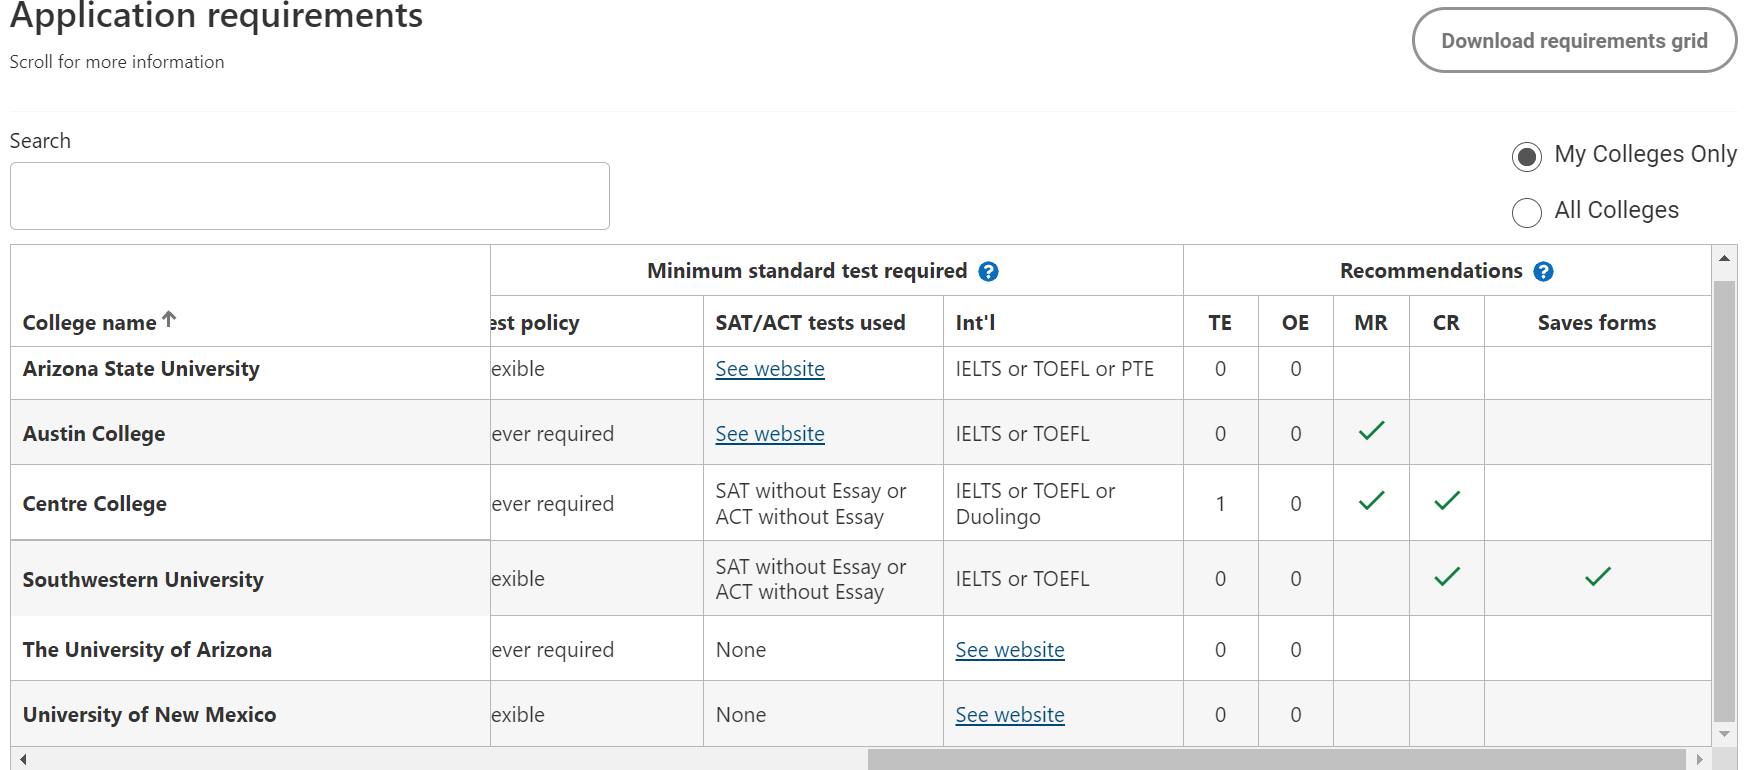Screen dimensions: 1744x770
Task: Select My Colleges Only radio button
Action: click(x=1527, y=157)
